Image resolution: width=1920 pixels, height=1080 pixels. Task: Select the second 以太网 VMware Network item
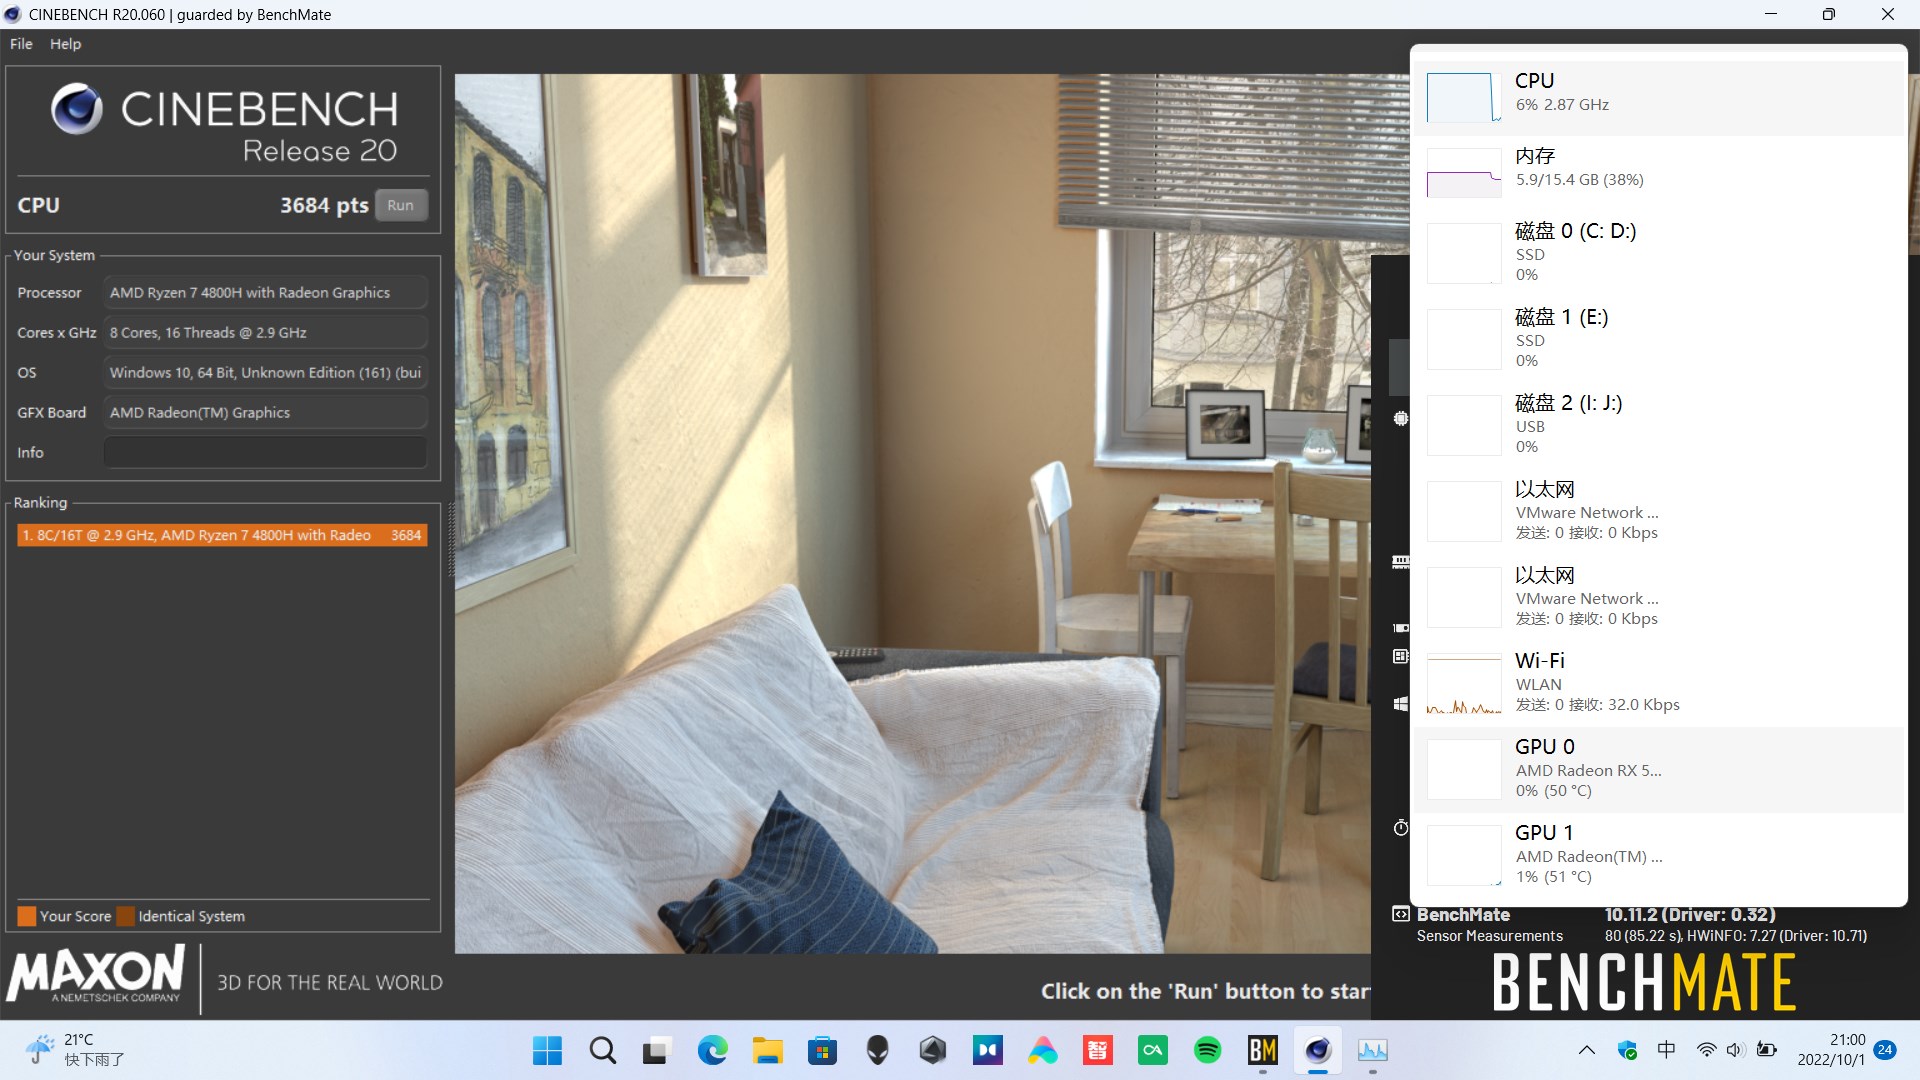(x=1660, y=596)
